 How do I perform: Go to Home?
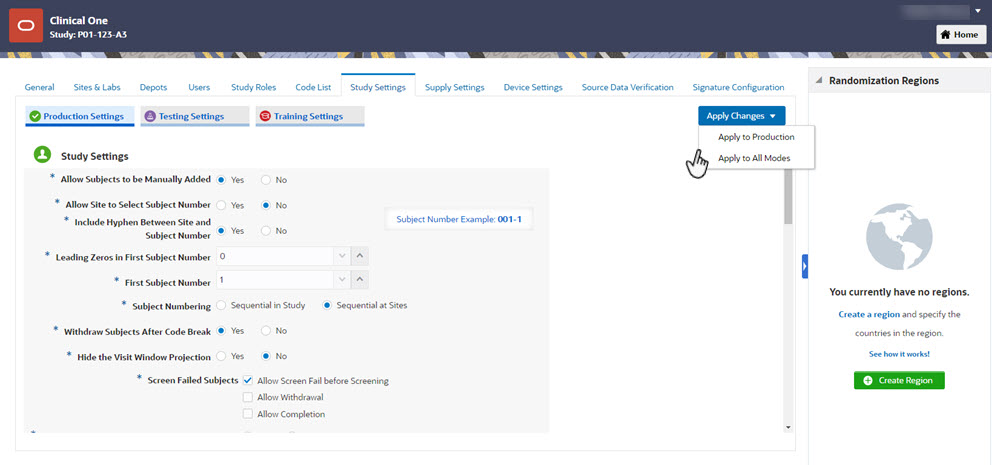click(960, 35)
